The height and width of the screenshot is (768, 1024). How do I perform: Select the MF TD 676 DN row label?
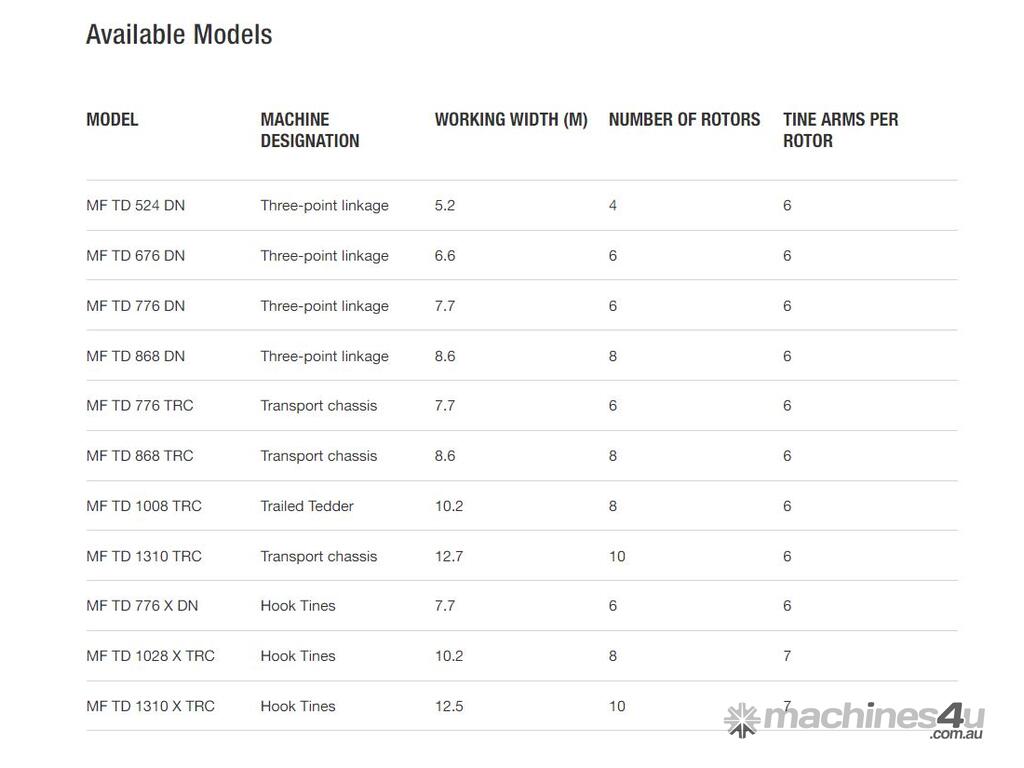coord(135,255)
